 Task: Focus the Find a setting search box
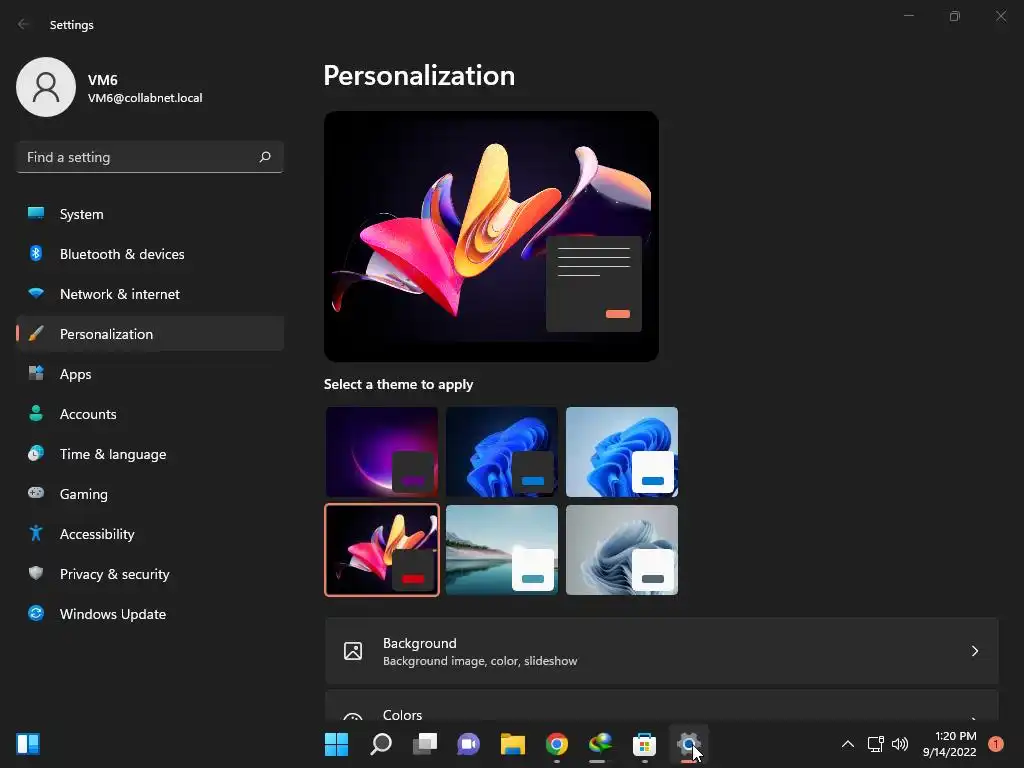(x=150, y=157)
